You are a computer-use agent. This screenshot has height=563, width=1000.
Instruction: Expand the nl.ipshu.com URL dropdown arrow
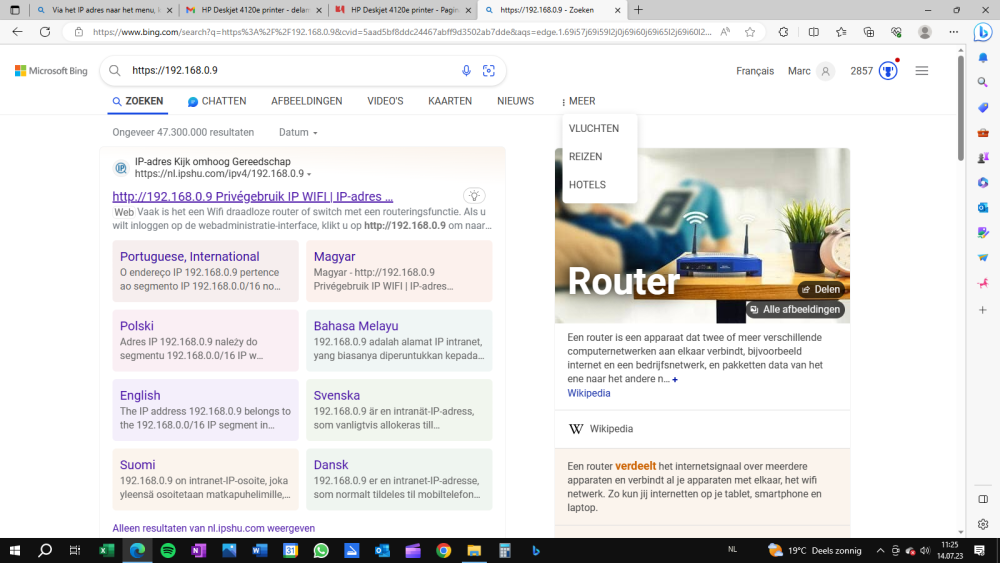point(309,174)
